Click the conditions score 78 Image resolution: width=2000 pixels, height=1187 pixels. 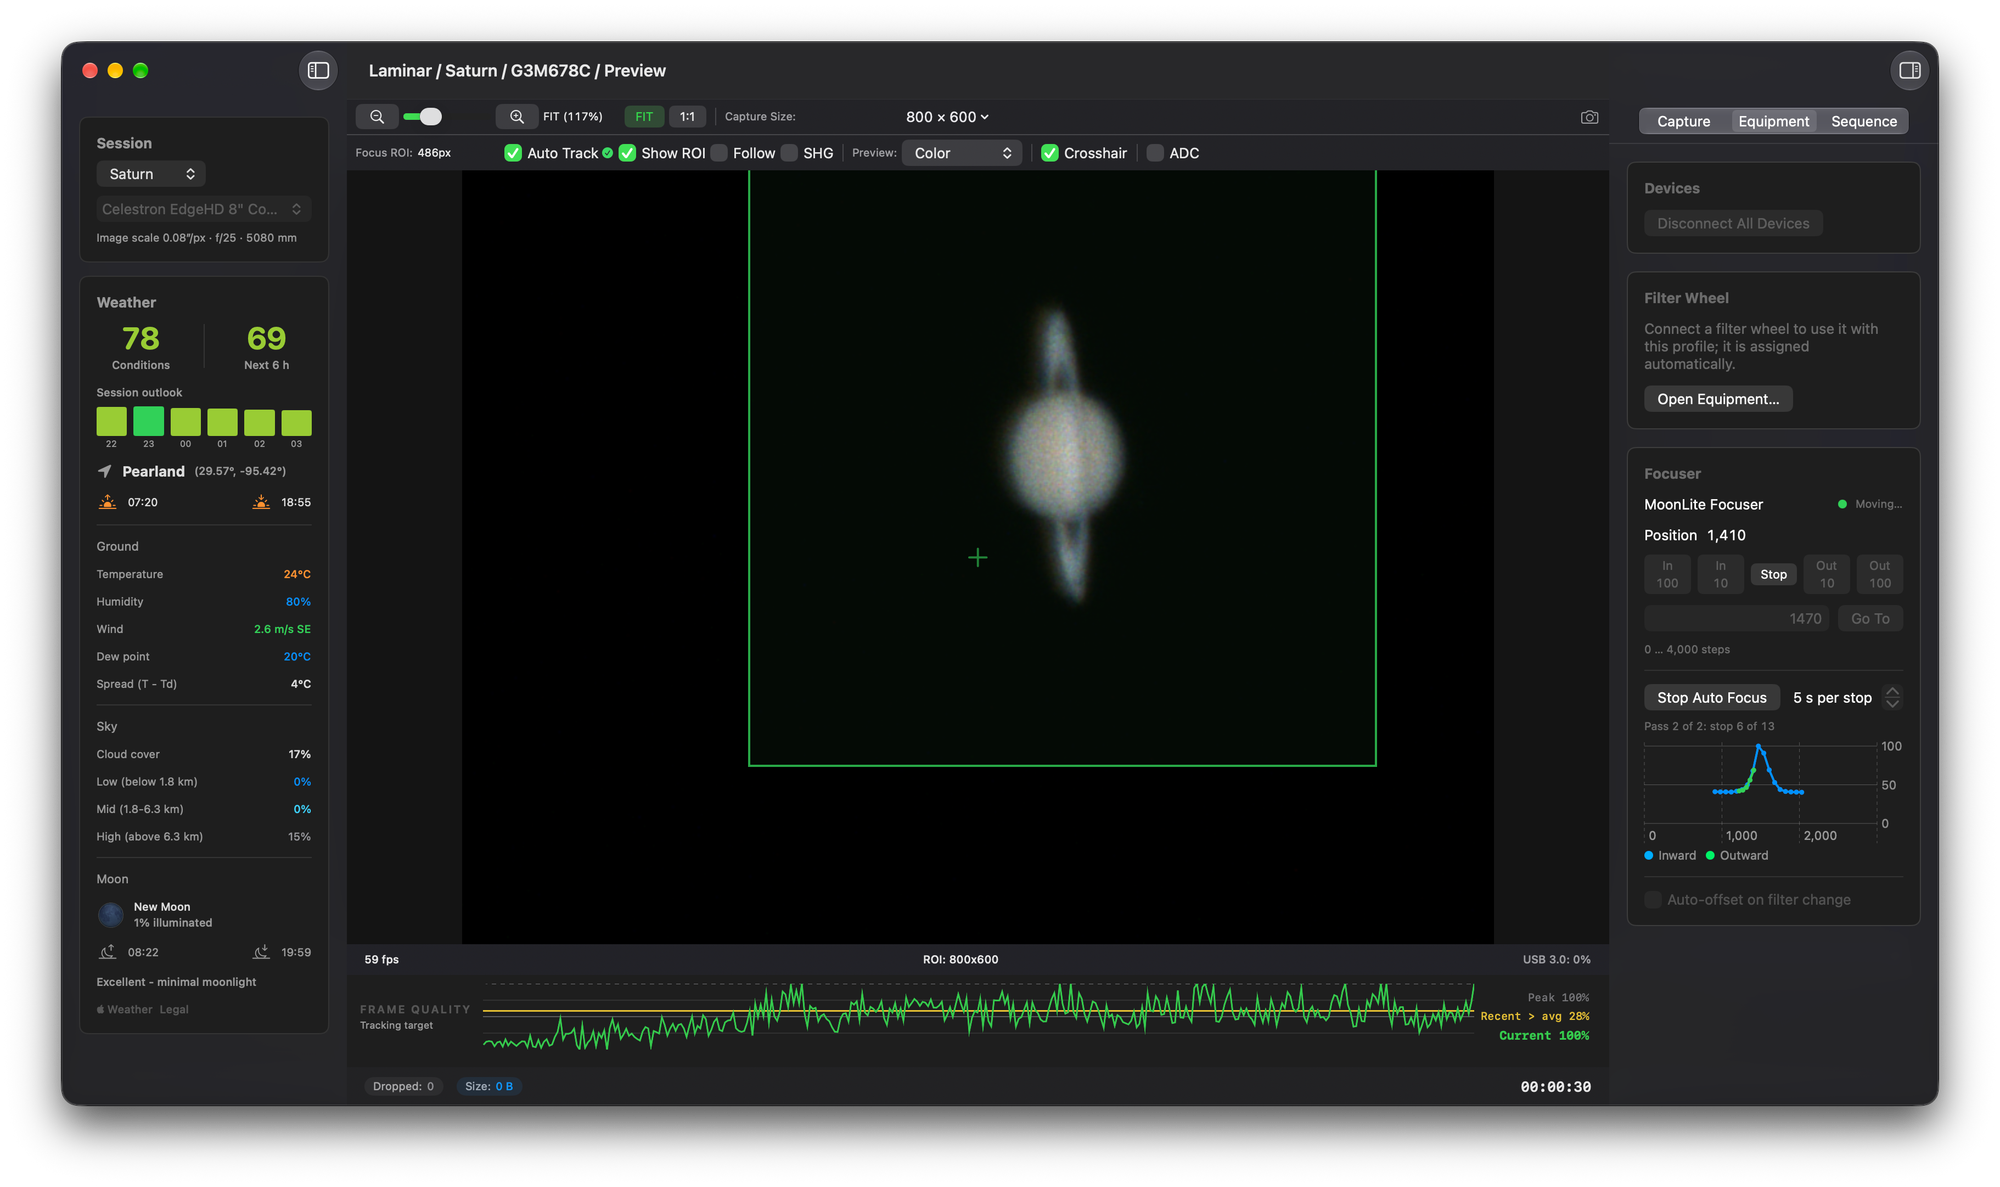click(141, 338)
